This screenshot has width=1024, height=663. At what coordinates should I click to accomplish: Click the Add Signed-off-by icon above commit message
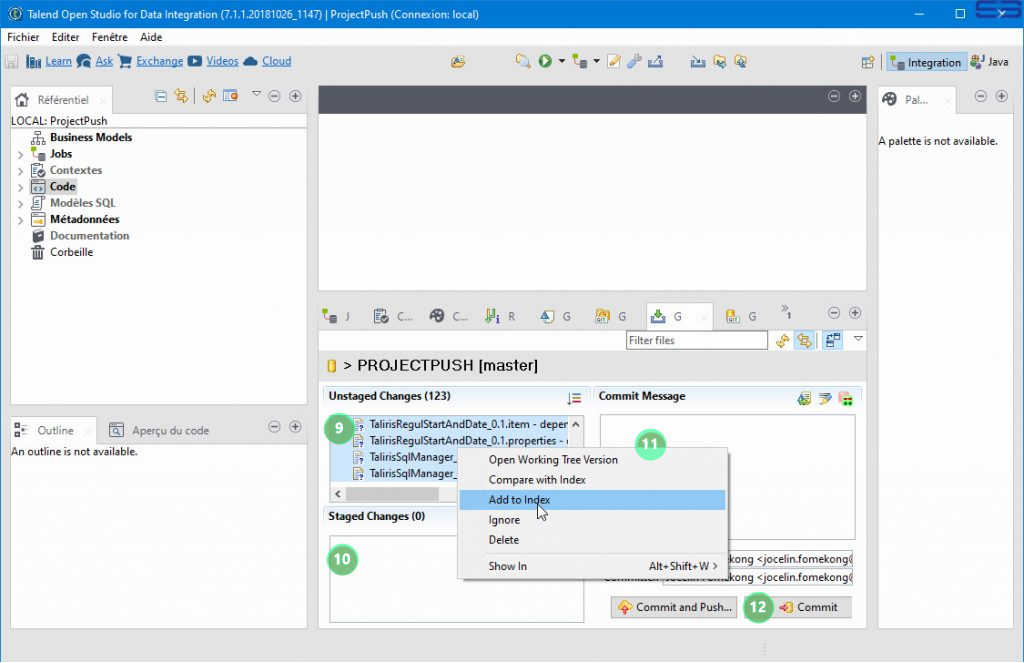point(825,398)
